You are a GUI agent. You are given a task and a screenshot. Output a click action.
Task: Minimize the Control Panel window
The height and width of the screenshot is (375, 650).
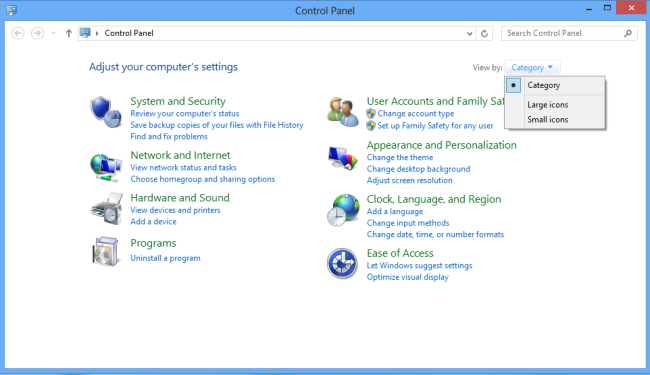point(589,9)
